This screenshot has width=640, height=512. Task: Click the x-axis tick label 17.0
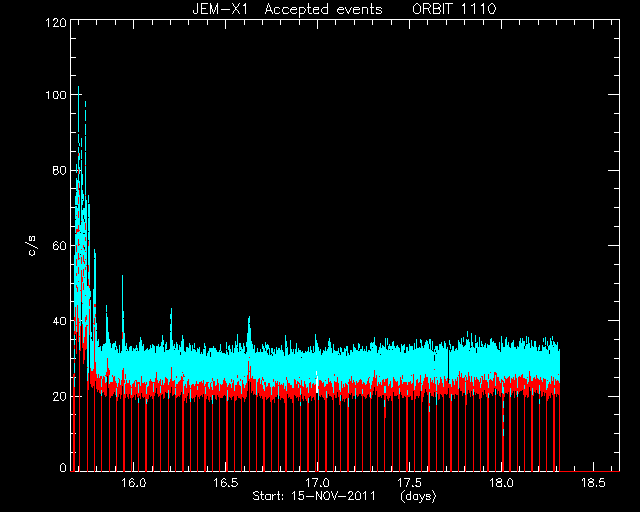(x=317, y=483)
